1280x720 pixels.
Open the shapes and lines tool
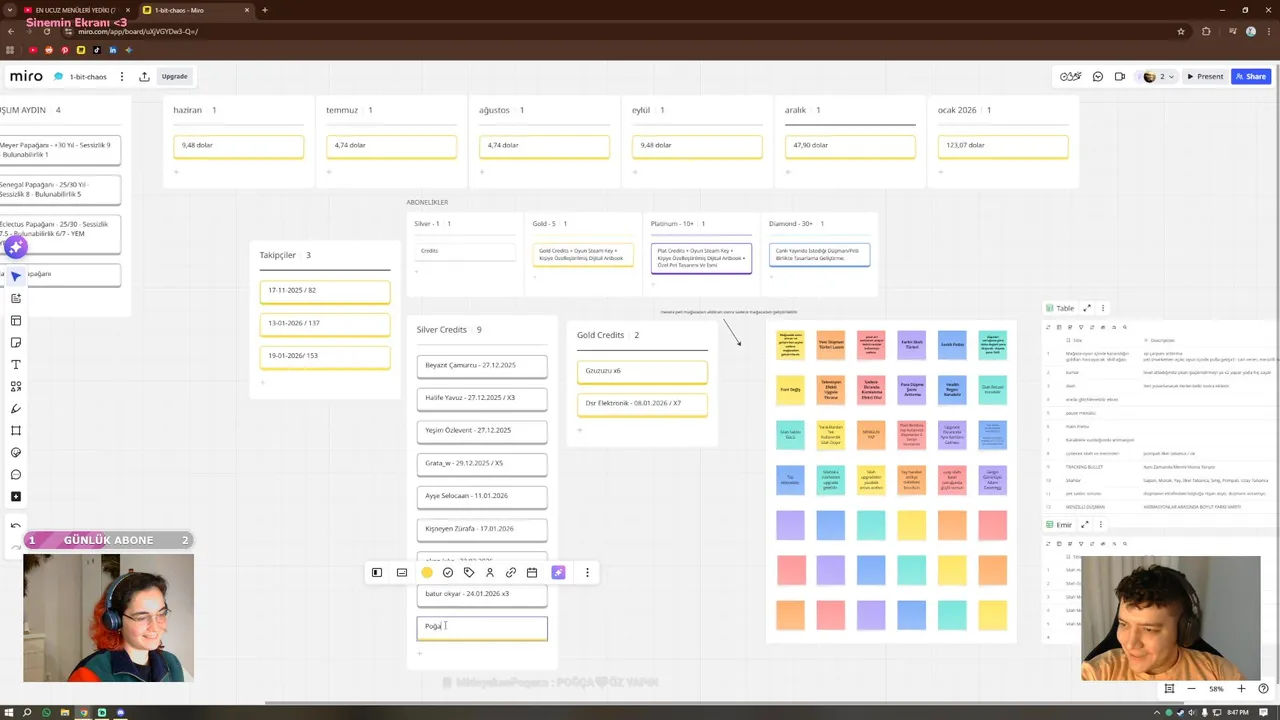click(x=16, y=387)
